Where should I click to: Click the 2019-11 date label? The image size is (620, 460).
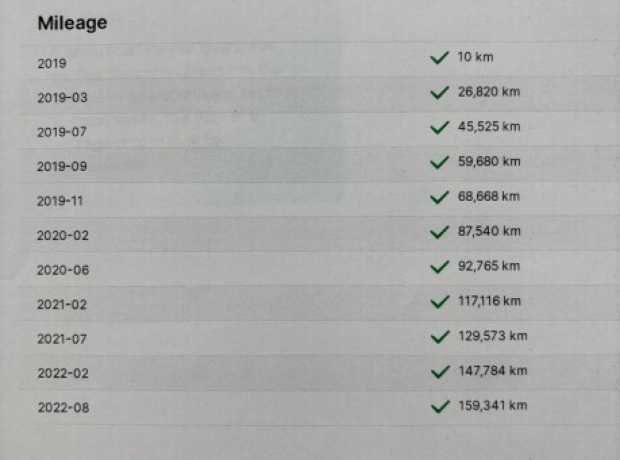[x=60, y=201]
